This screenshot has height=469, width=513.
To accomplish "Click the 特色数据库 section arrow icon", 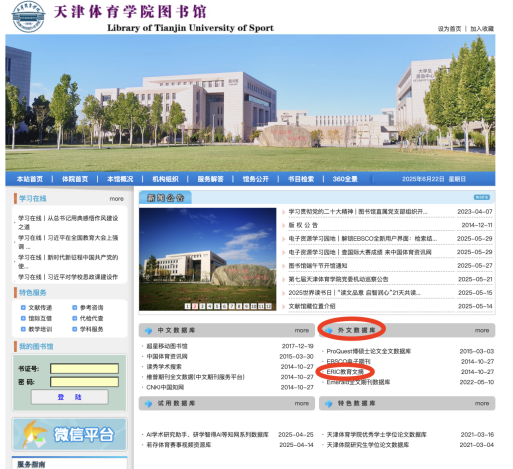I will pyautogui.click(x=329, y=404).
